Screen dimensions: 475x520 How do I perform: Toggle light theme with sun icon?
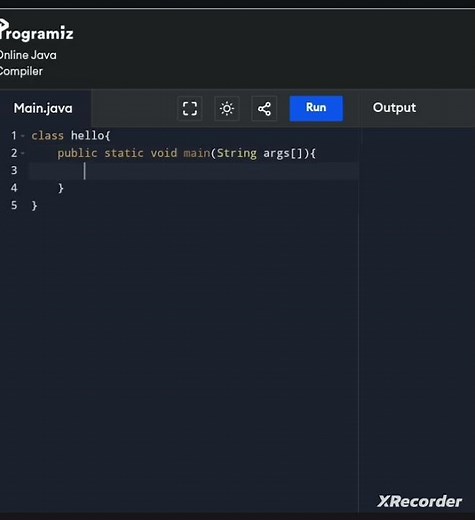point(227,108)
